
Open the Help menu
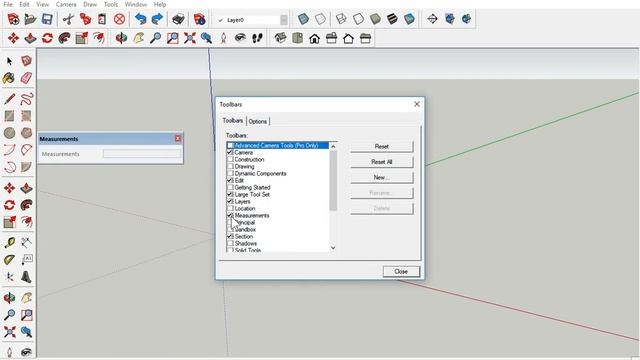point(160,4)
